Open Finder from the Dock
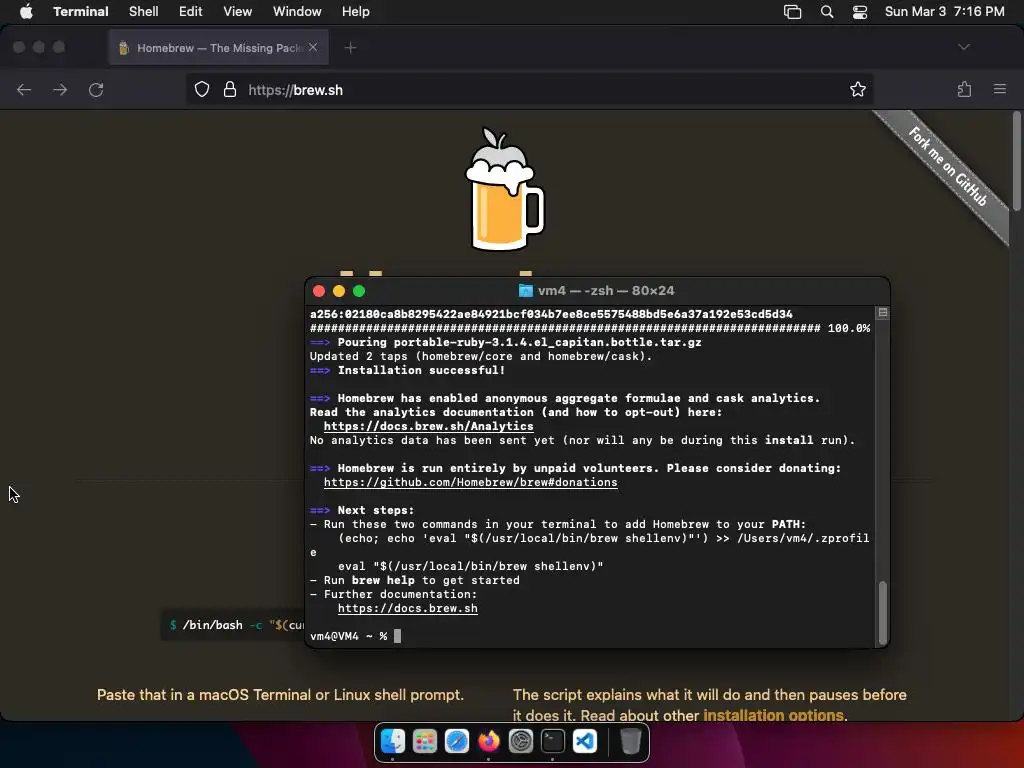The height and width of the screenshot is (768, 1024). 393,741
